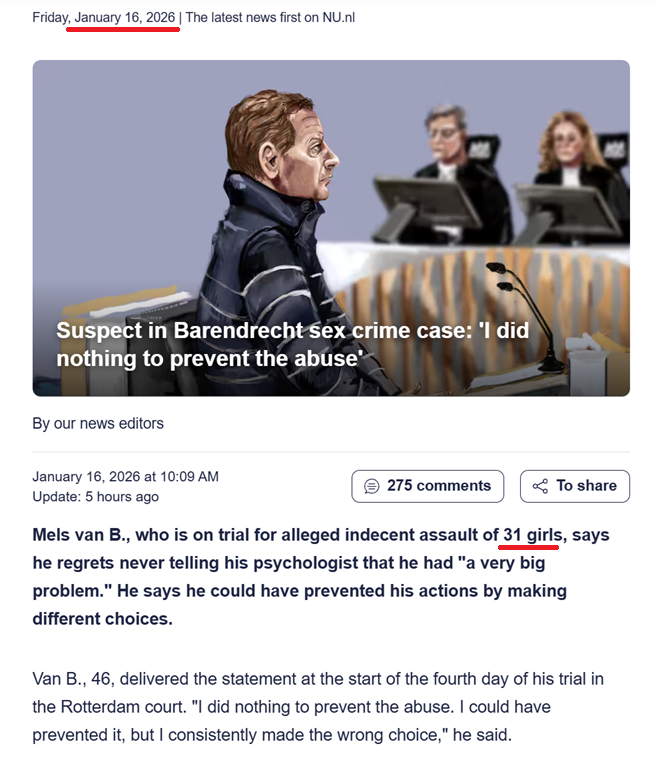Click the To share button
The image size is (656, 761).
click(575, 486)
